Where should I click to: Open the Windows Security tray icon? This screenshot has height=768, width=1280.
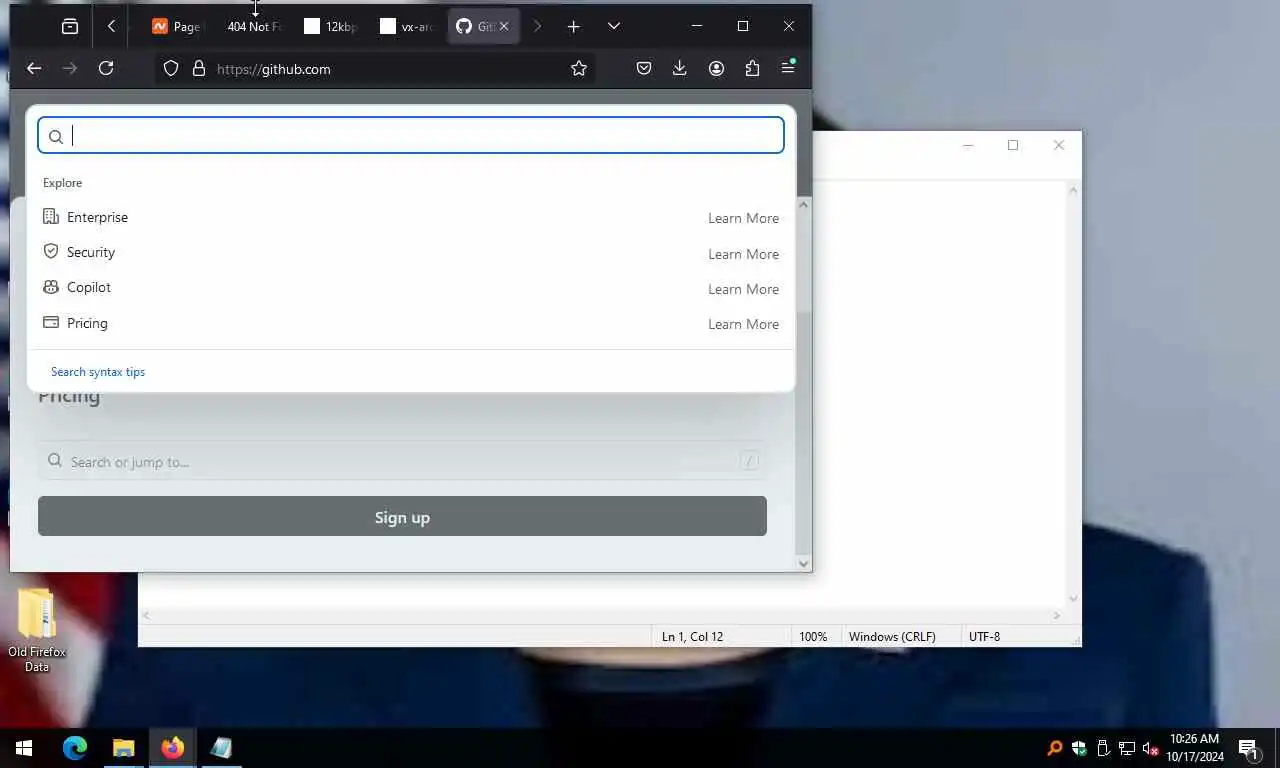coord(1079,748)
